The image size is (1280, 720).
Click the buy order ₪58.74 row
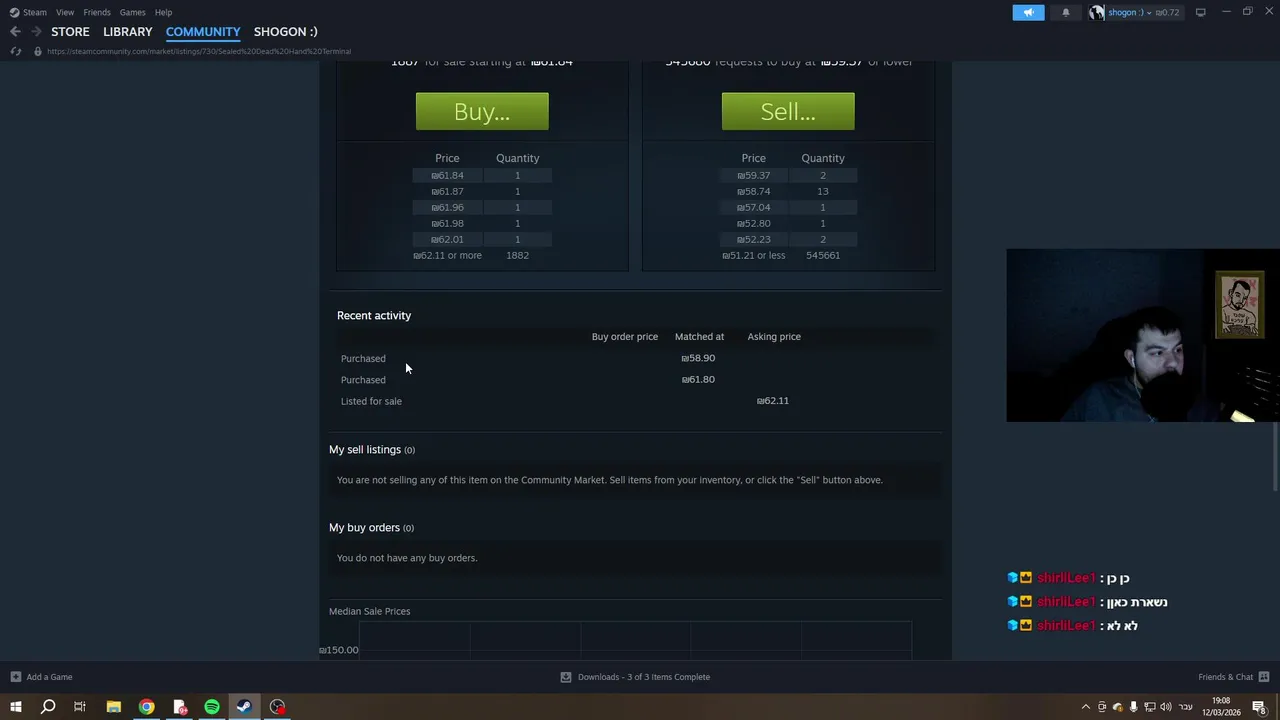pos(788,191)
